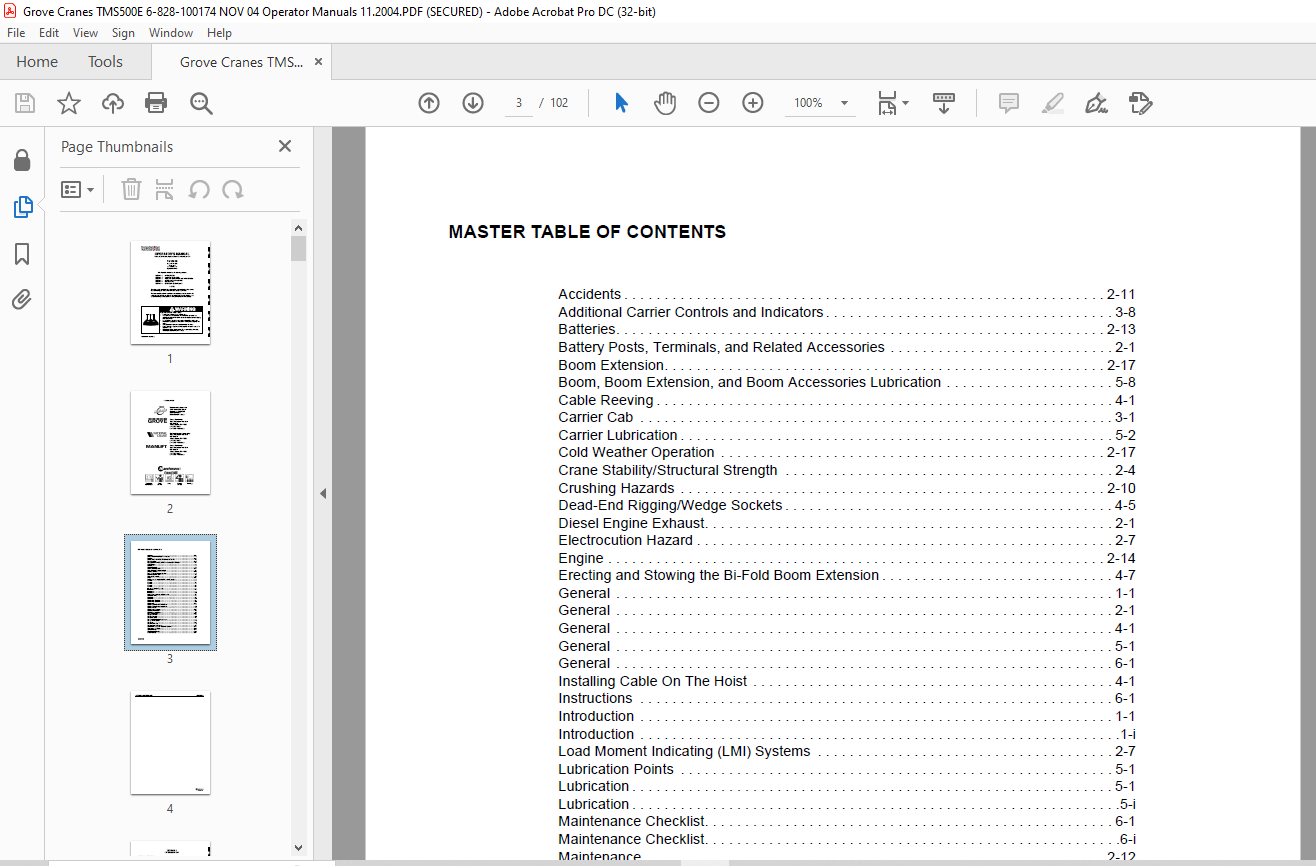
Task: Go to previous page arrow
Action: click(x=429, y=103)
